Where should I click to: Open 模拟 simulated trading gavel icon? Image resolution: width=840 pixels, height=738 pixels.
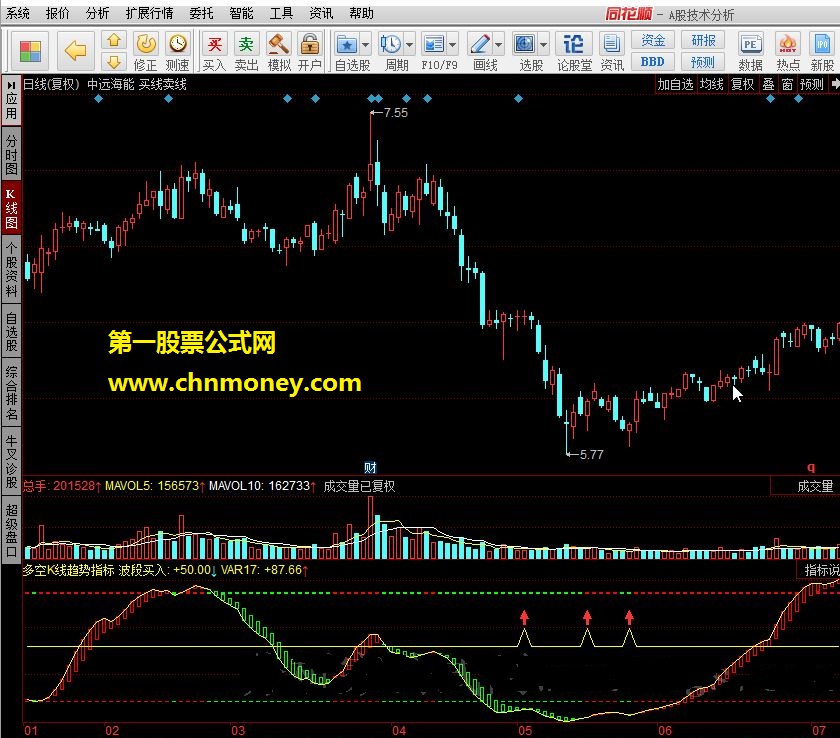[x=279, y=51]
